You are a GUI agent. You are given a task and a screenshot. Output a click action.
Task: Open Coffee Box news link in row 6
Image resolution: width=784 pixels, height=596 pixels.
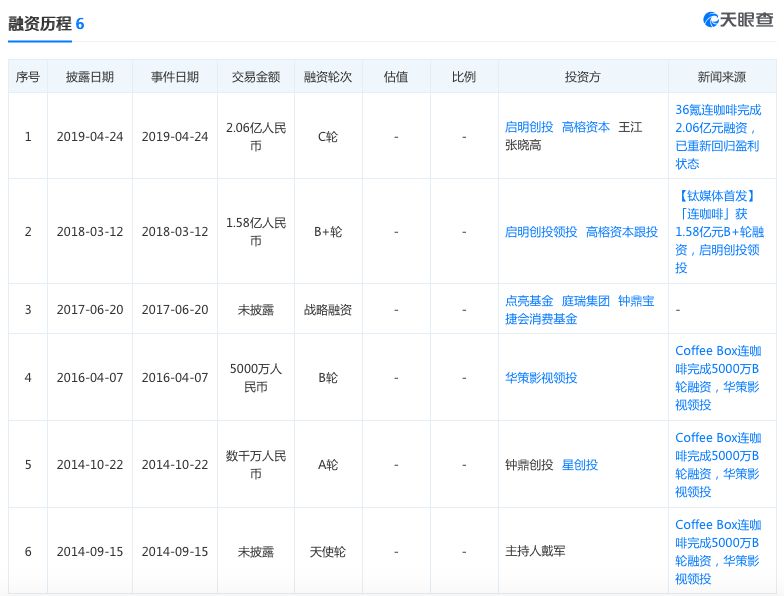[x=718, y=552]
